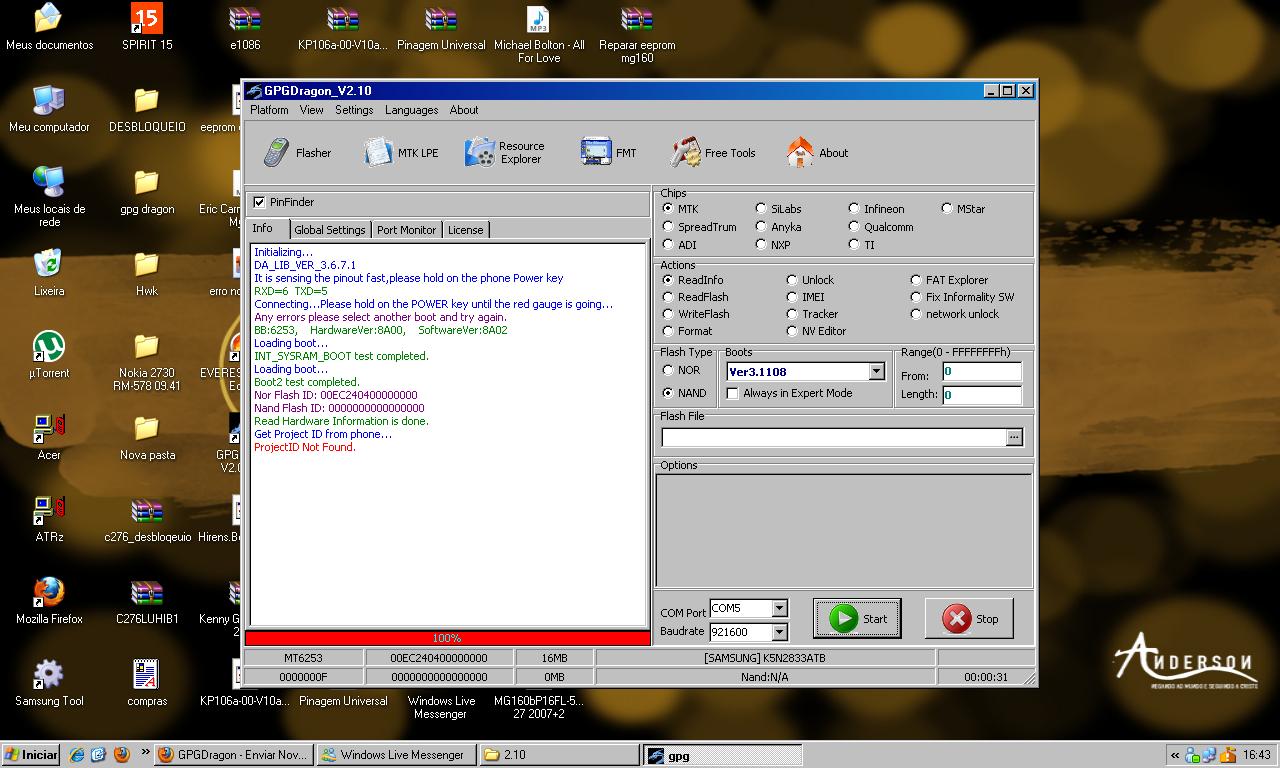Expand the Baudrate dropdown

(x=779, y=632)
